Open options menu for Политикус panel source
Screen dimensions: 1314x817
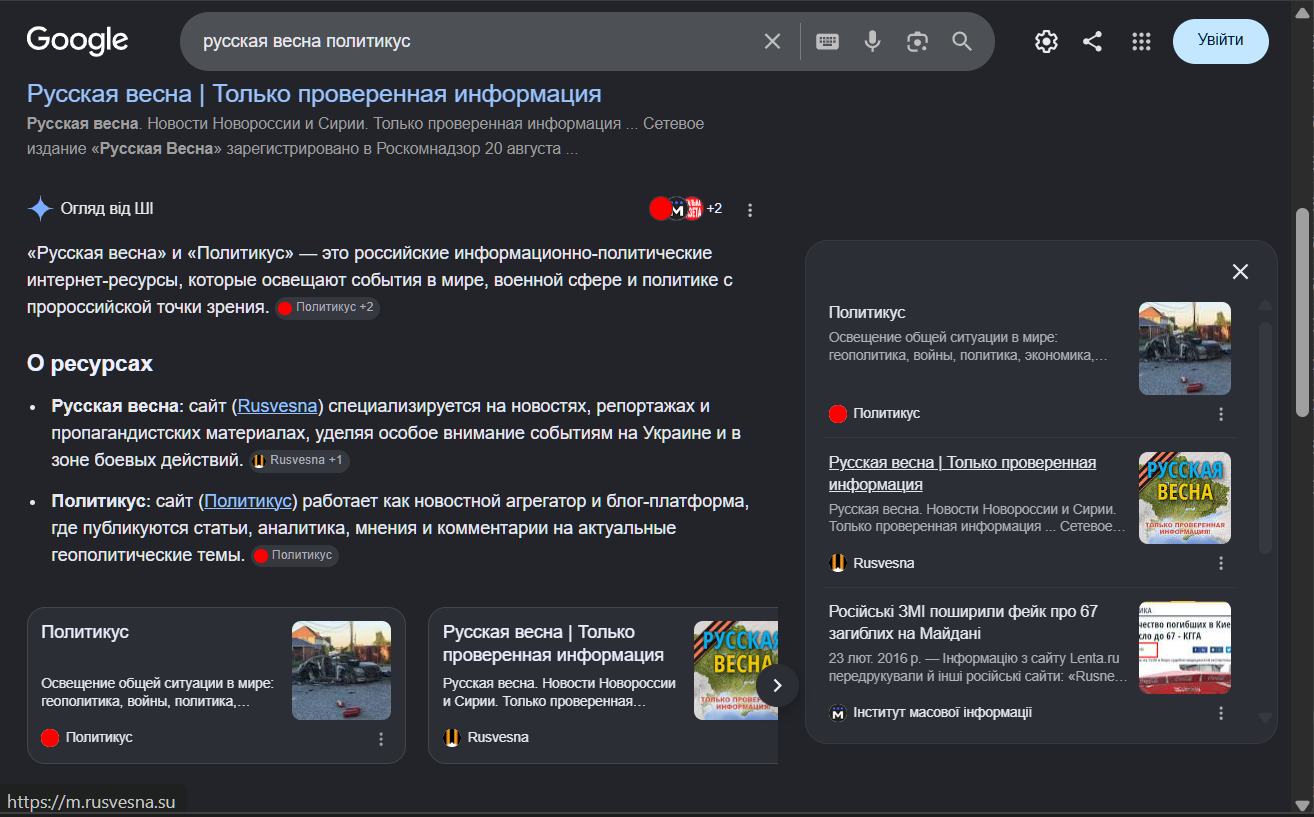(x=1221, y=414)
